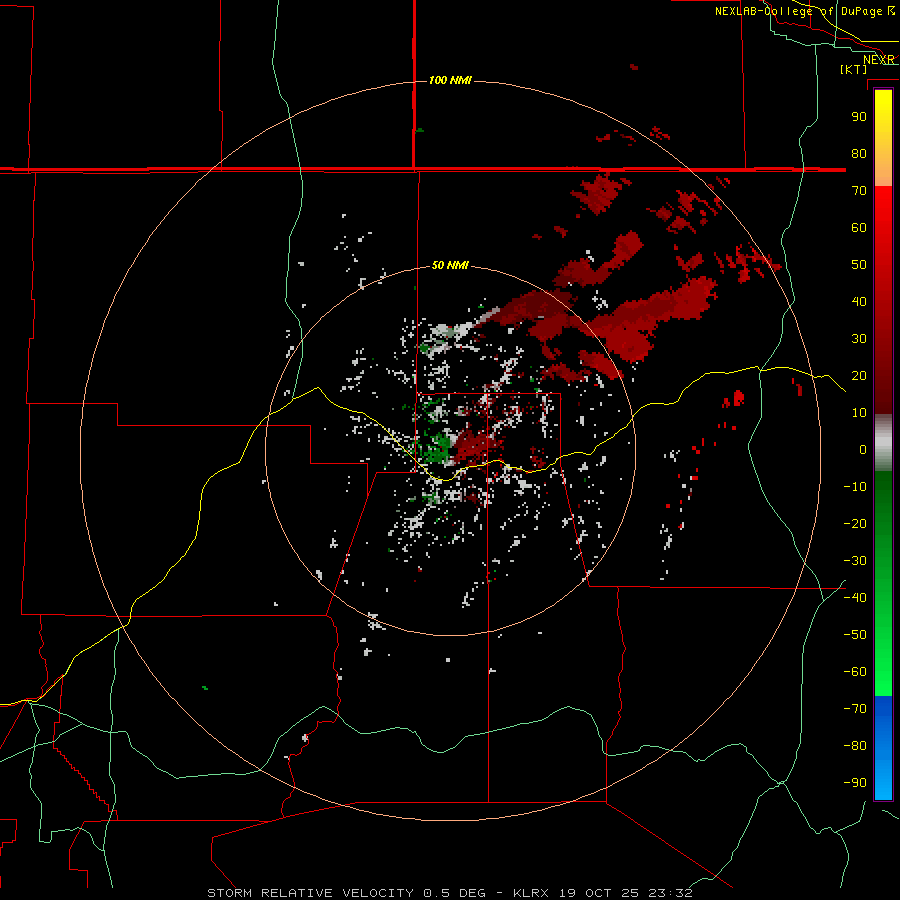Screen dimensions: 900x900
Task: Click the blue bottom segment of color bar
Action: point(883,748)
